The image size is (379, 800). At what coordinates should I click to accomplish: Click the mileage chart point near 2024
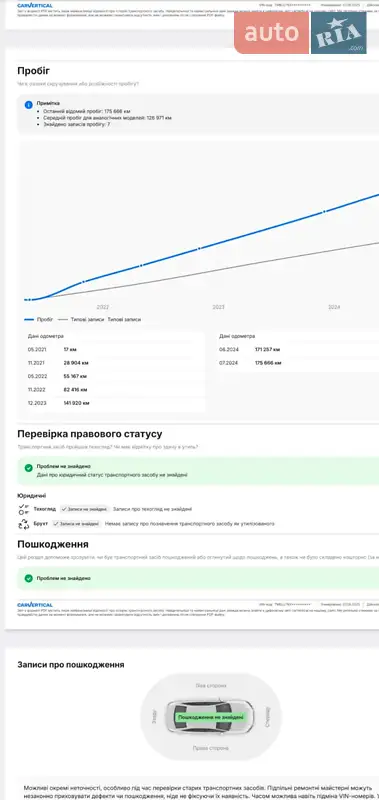pyautogui.click(x=323, y=211)
